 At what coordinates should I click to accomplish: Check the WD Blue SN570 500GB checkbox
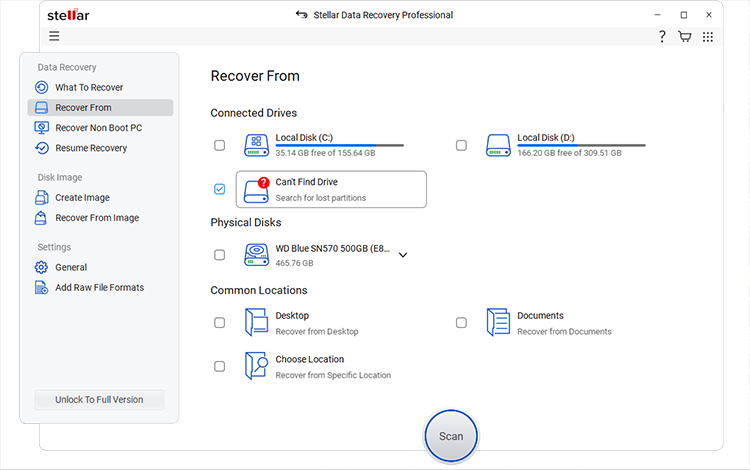pos(220,255)
